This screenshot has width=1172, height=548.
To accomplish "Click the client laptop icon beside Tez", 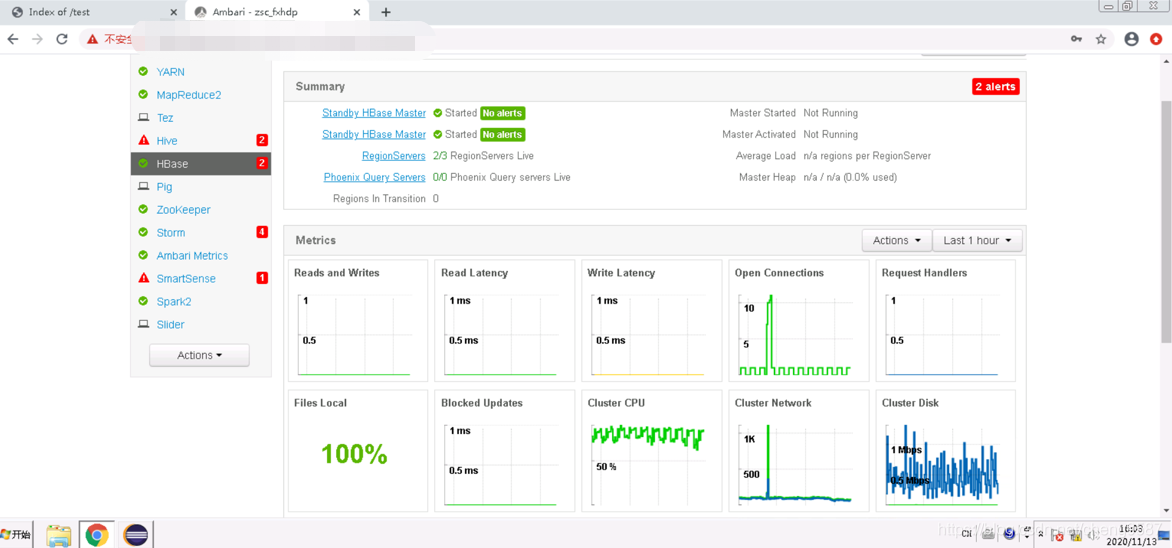I will coord(143,118).
